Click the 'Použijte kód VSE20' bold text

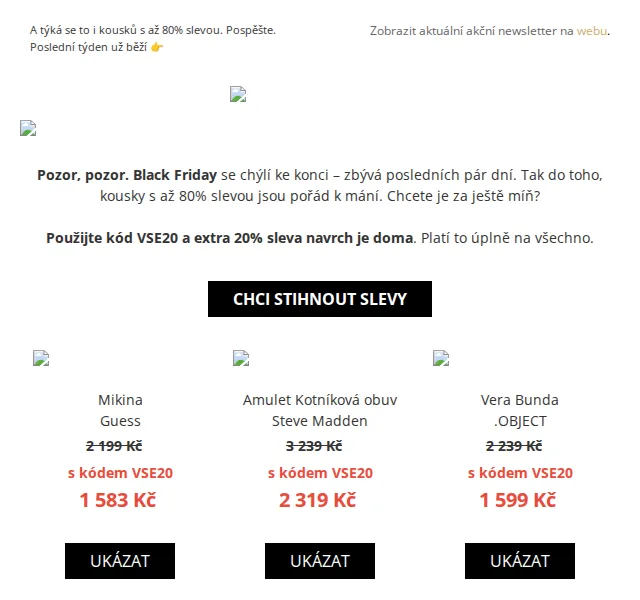(112, 238)
